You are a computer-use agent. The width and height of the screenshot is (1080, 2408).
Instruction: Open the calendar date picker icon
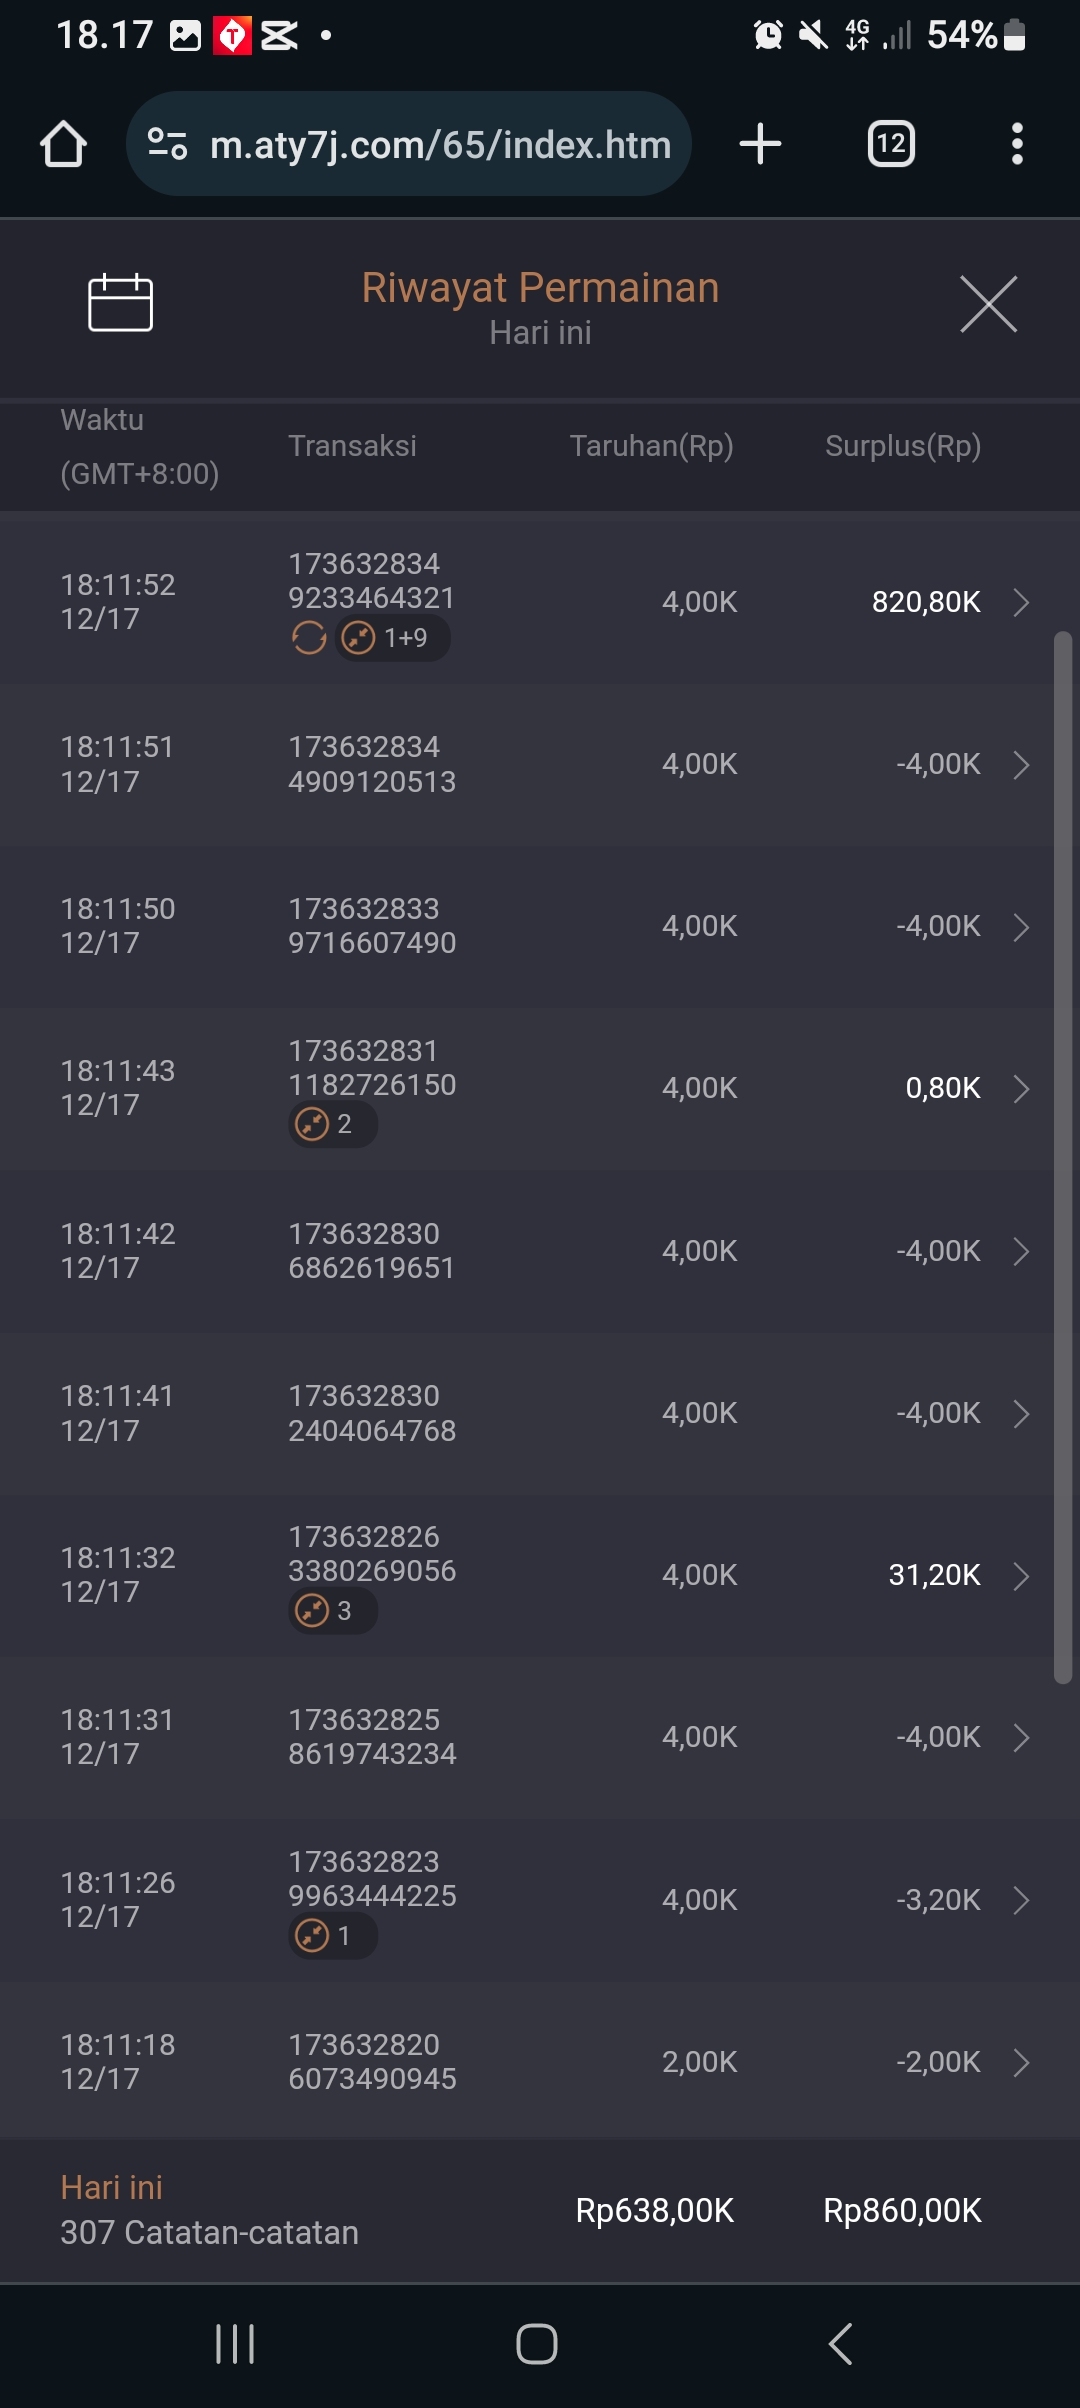click(x=120, y=302)
